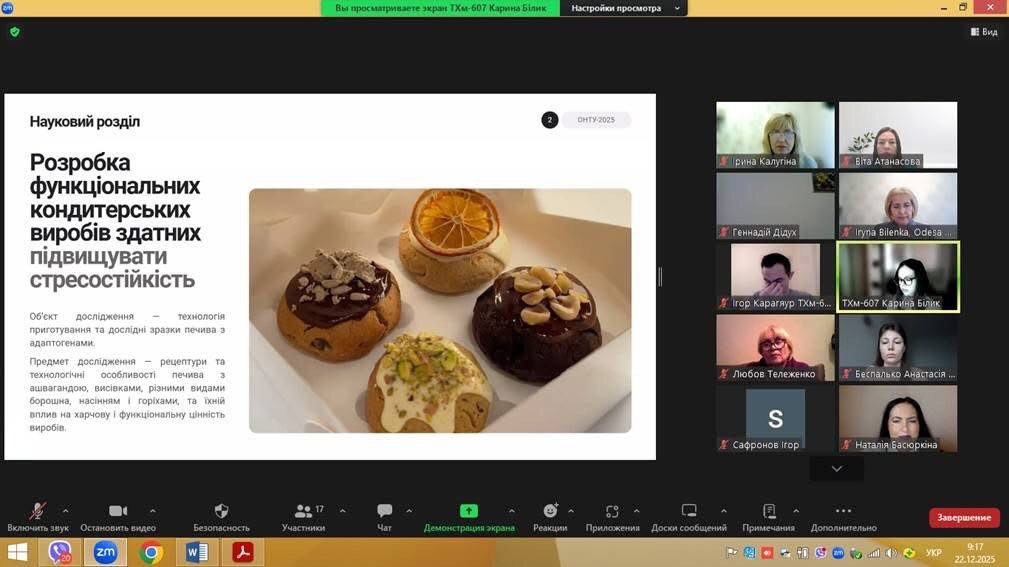
Task: Expand audio options arrow beside microphone
Action: click(x=66, y=511)
